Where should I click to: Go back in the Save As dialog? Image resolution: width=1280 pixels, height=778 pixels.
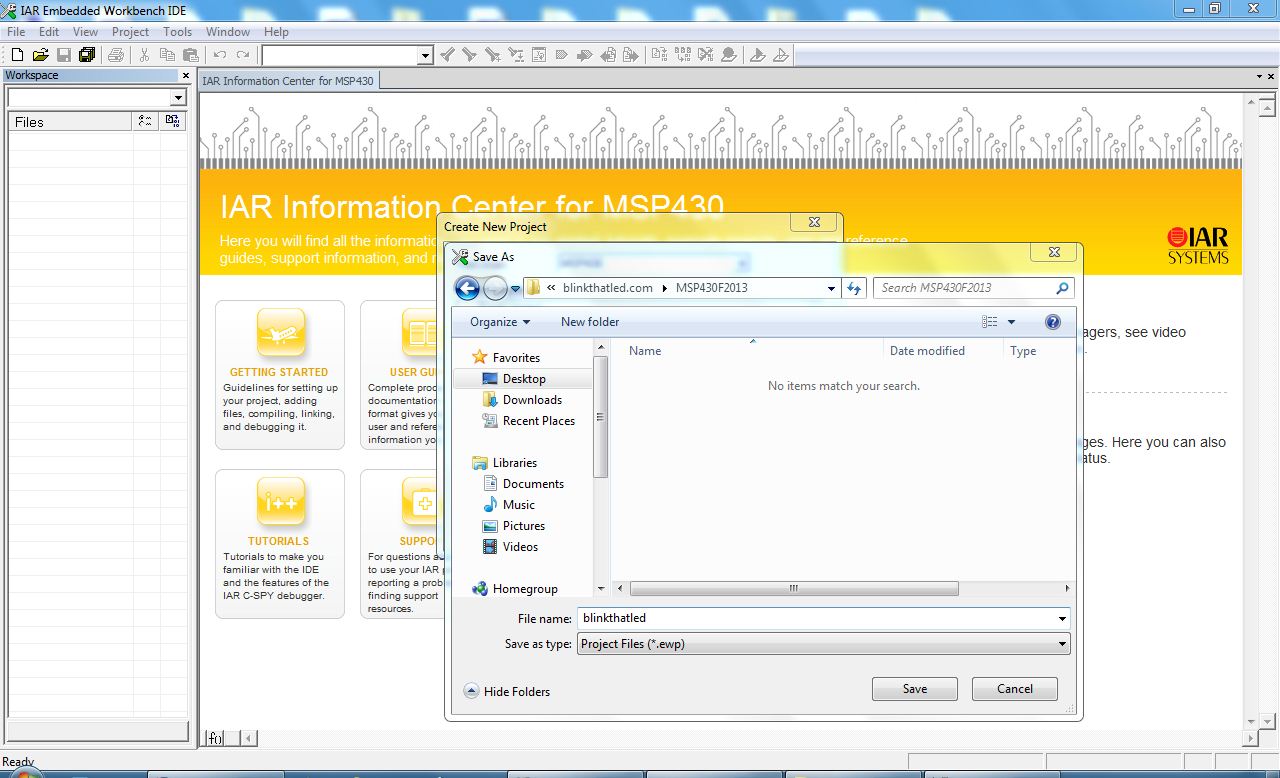(x=467, y=289)
